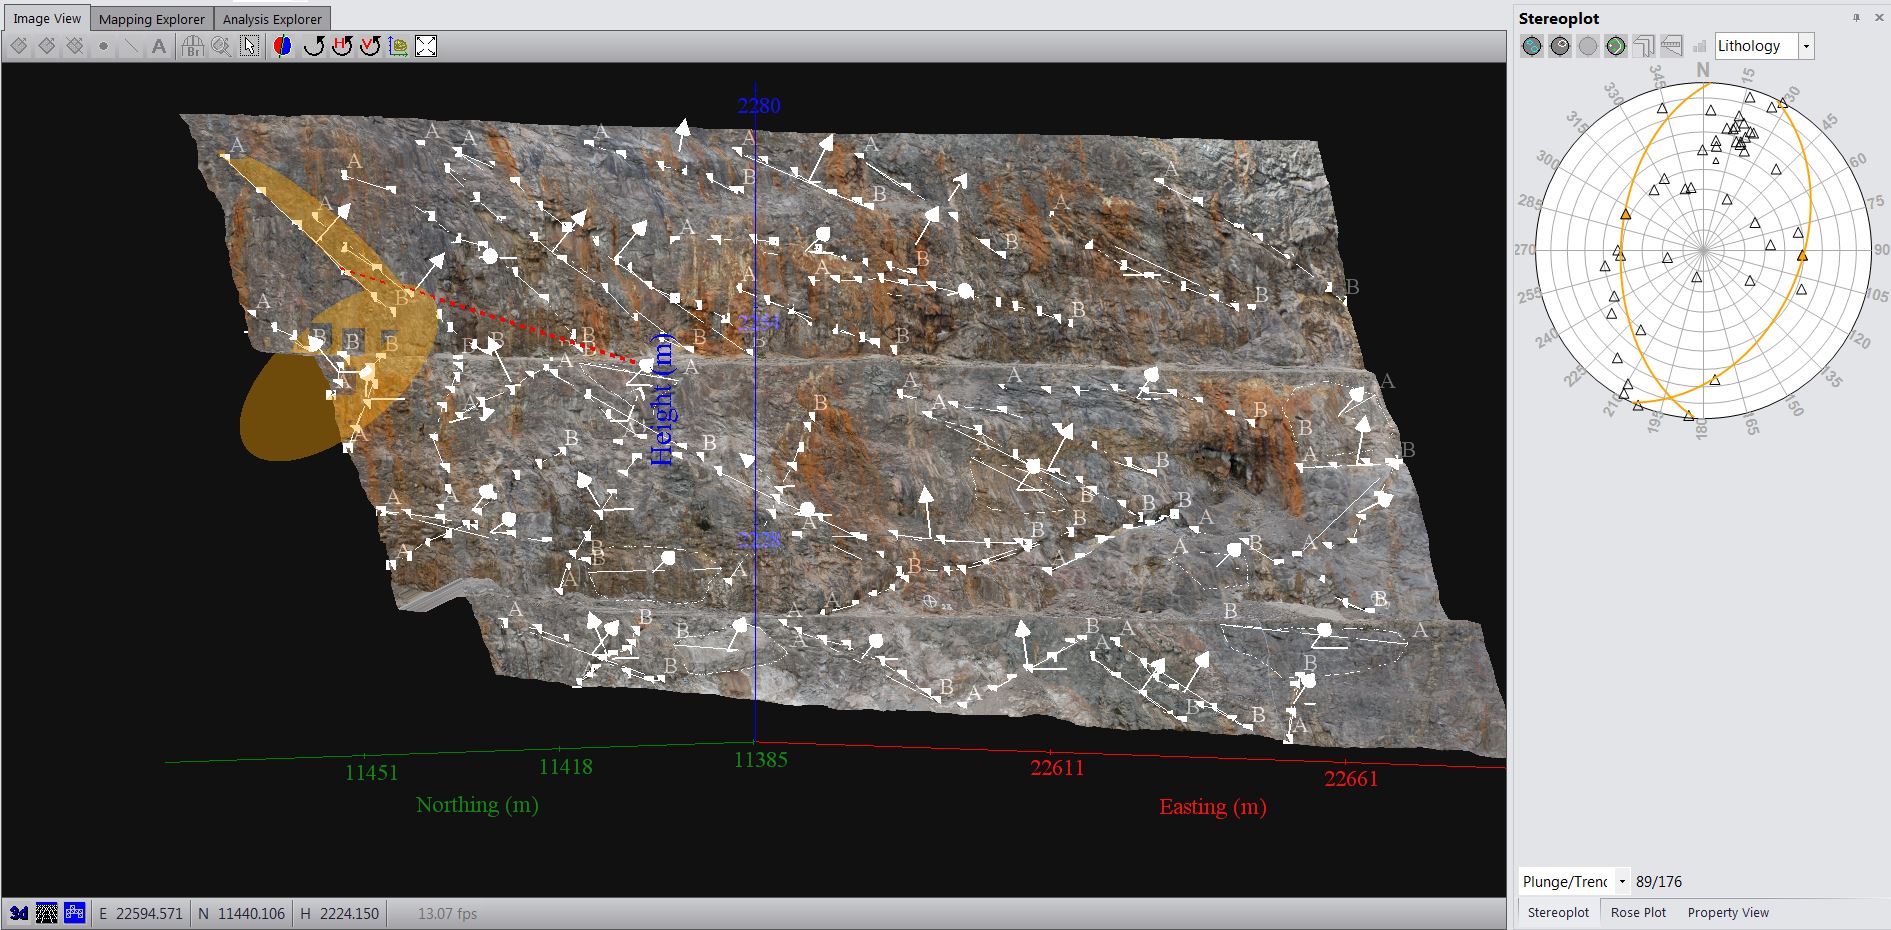Screen dimensions: 1891x930
Task: Click the text annotation (A) tool icon
Action: tap(159, 45)
